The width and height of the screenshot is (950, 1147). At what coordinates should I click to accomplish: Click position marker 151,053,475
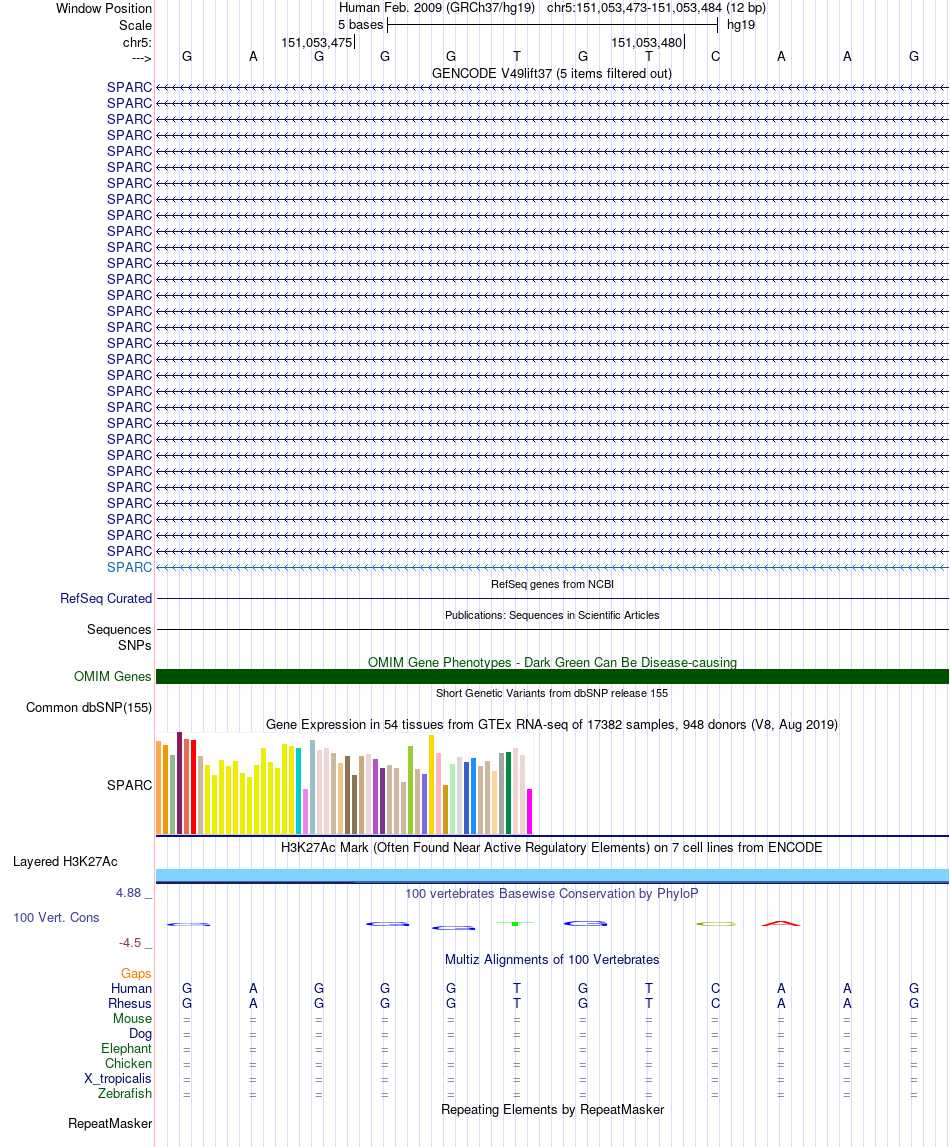pyautogui.click(x=317, y=42)
